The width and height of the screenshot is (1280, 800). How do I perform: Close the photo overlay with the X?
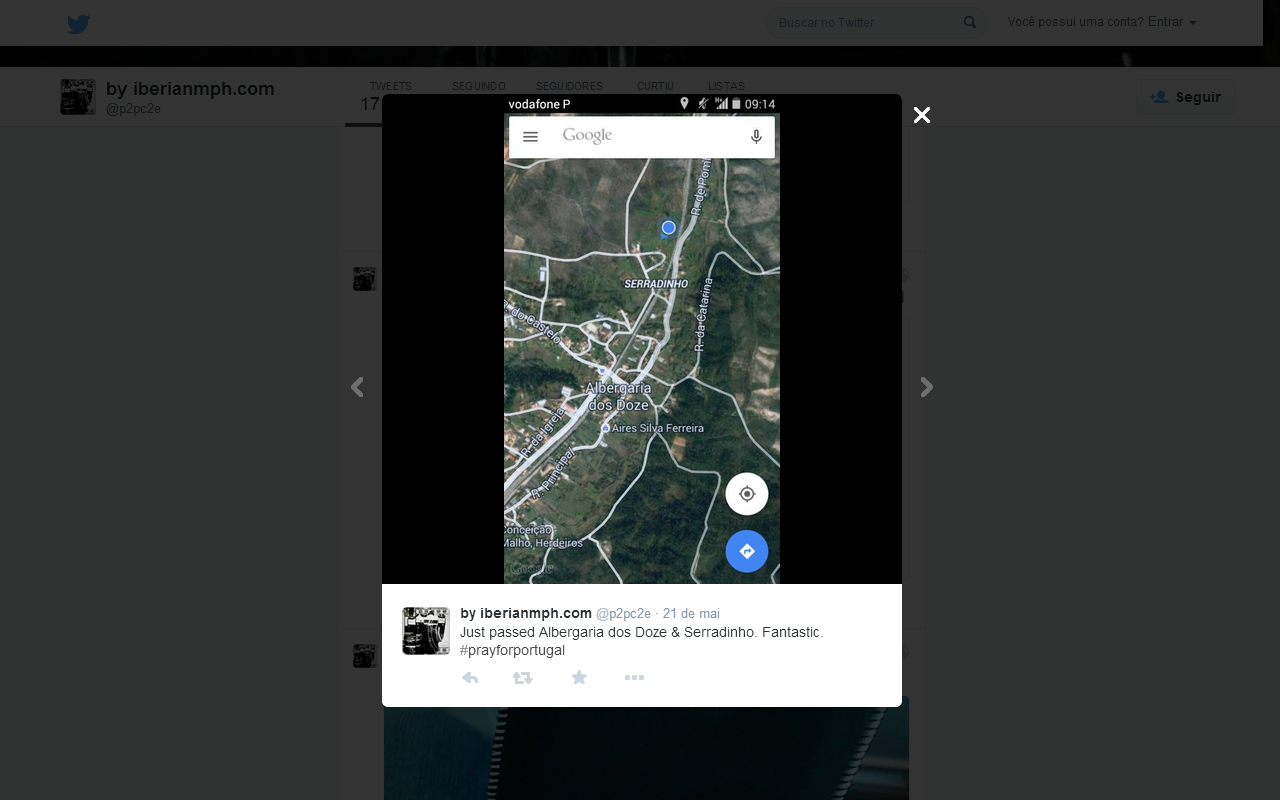tap(922, 115)
